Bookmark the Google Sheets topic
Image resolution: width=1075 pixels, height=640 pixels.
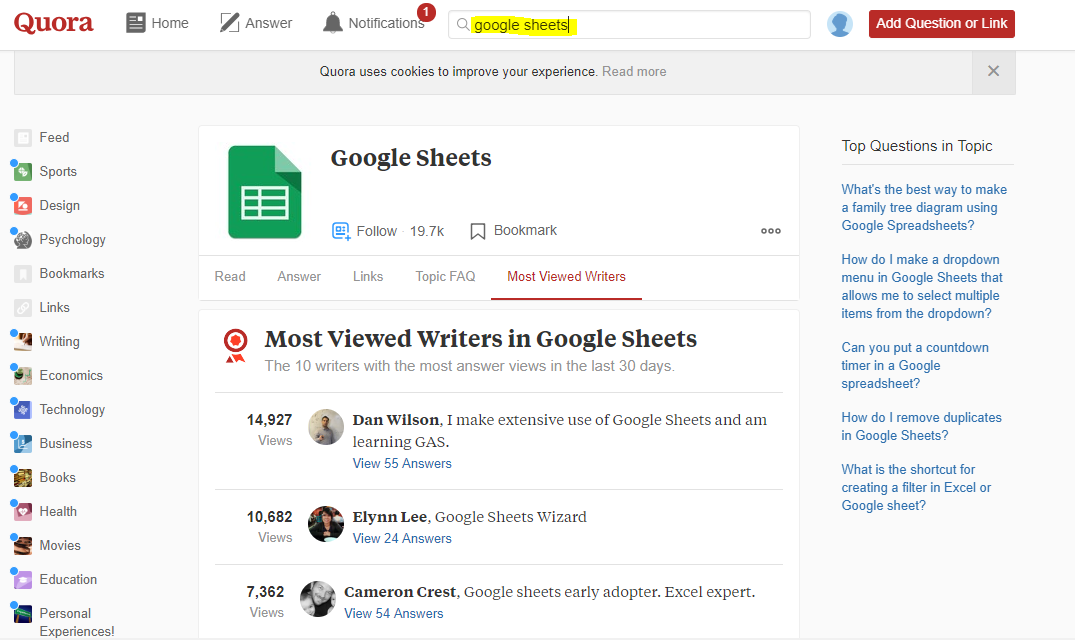pyautogui.click(x=514, y=231)
